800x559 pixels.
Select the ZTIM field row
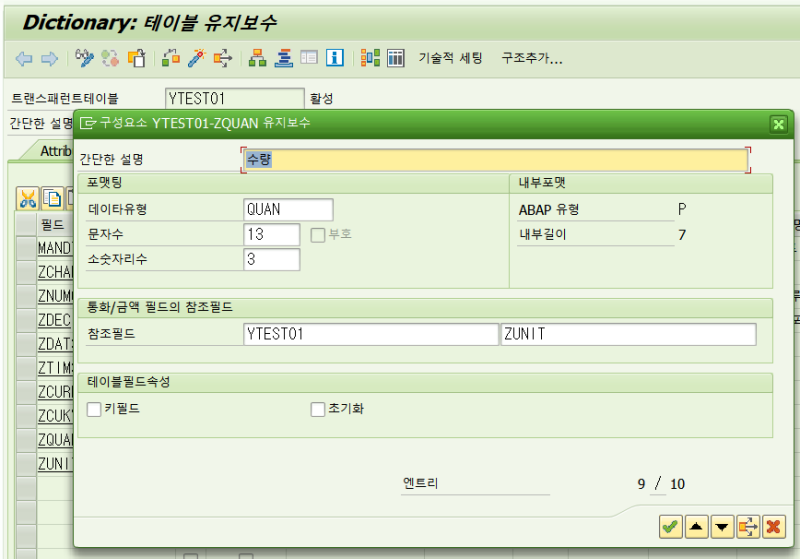55,368
